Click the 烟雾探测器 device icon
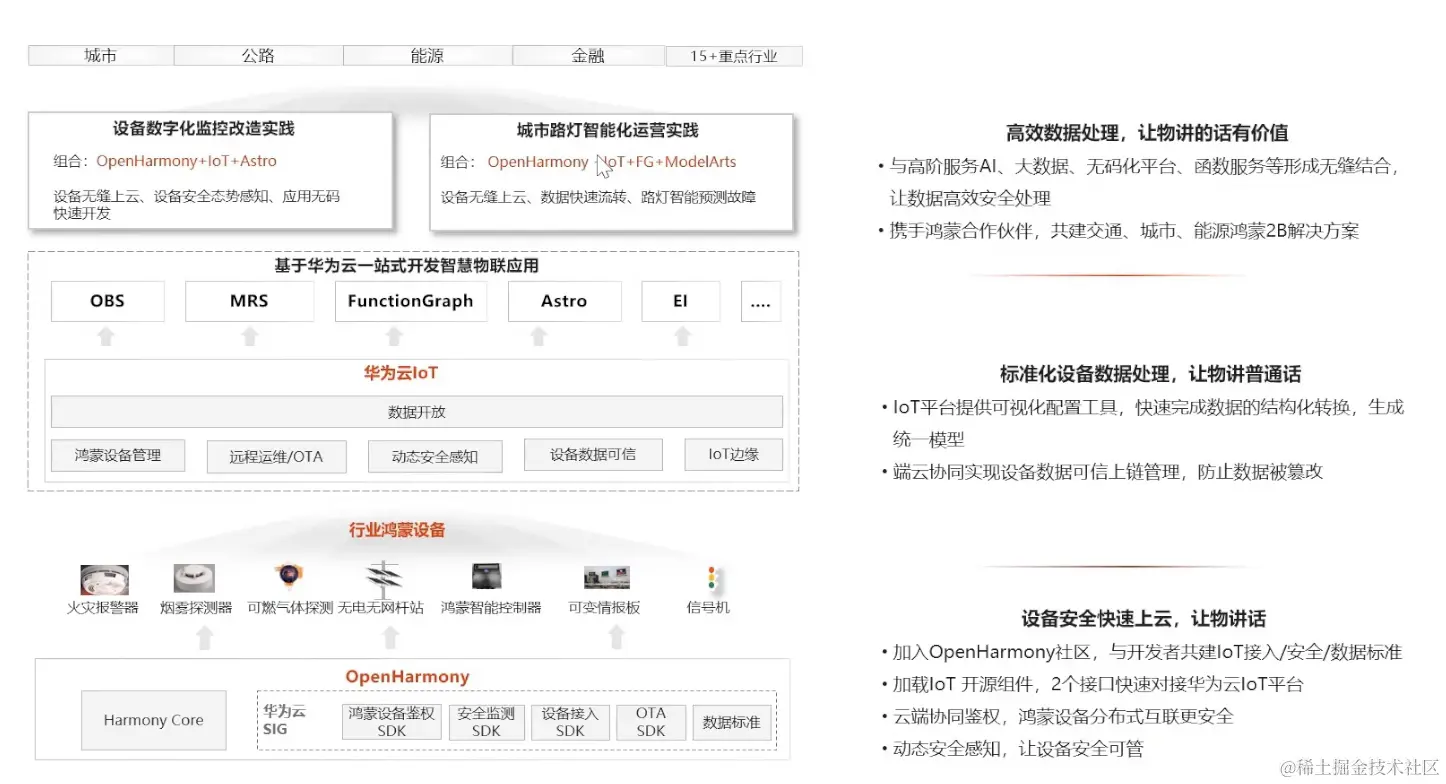The image size is (1446, 784). [194, 578]
